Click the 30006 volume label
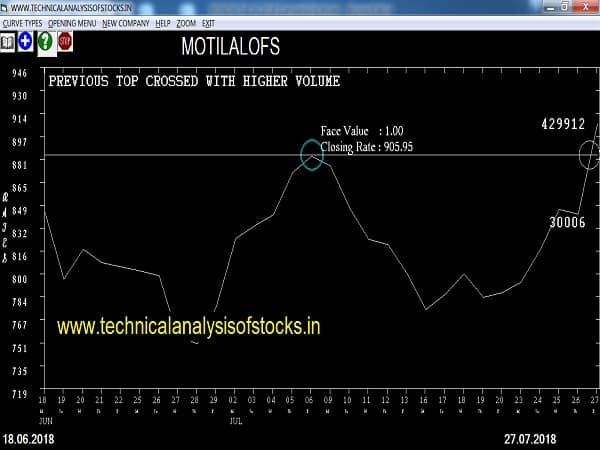The image size is (600, 450). (567, 223)
